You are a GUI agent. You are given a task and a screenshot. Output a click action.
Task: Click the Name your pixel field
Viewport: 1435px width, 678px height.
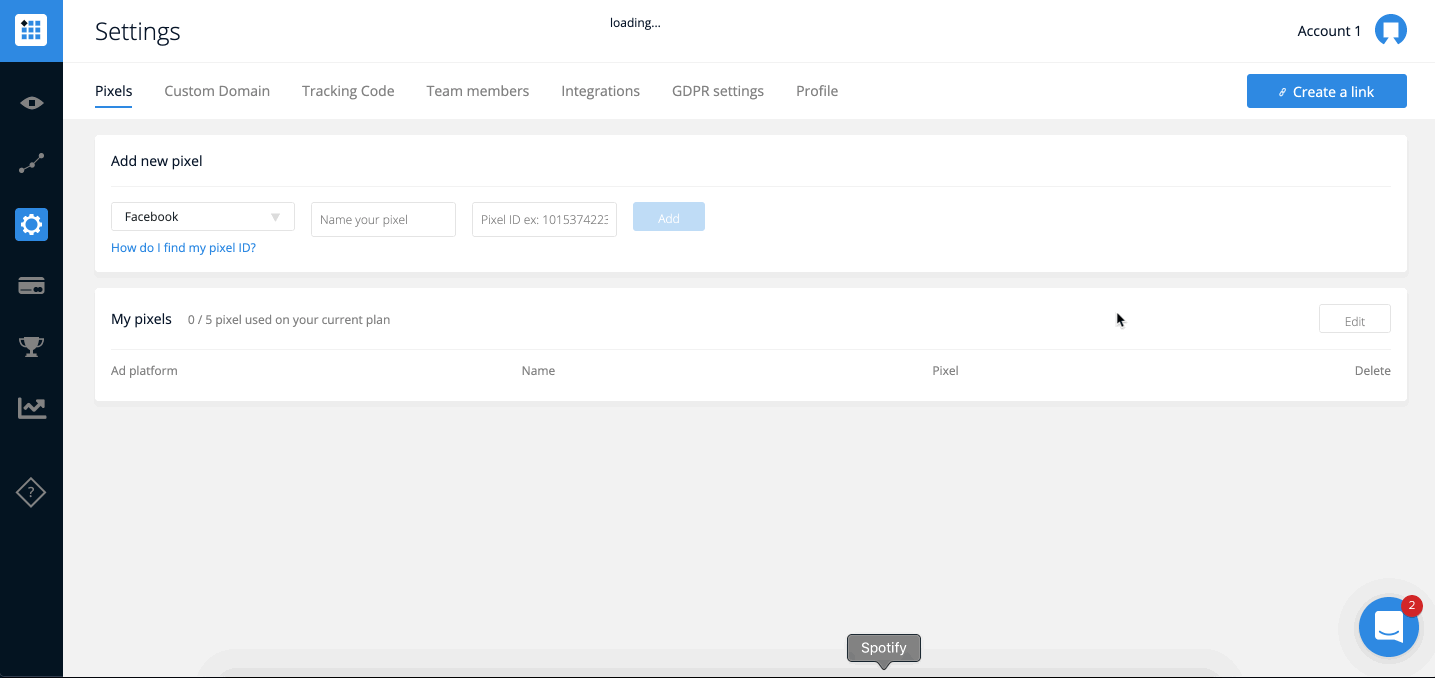(x=383, y=220)
